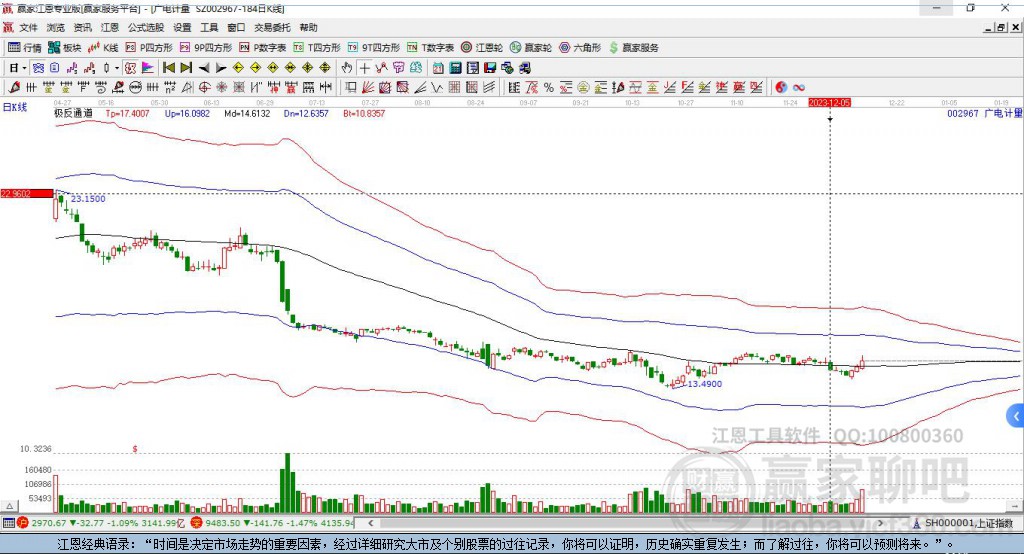This screenshot has width=1024, height=554.
Task: Click the red 2023-12-05 date marker
Action: pos(829,102)
